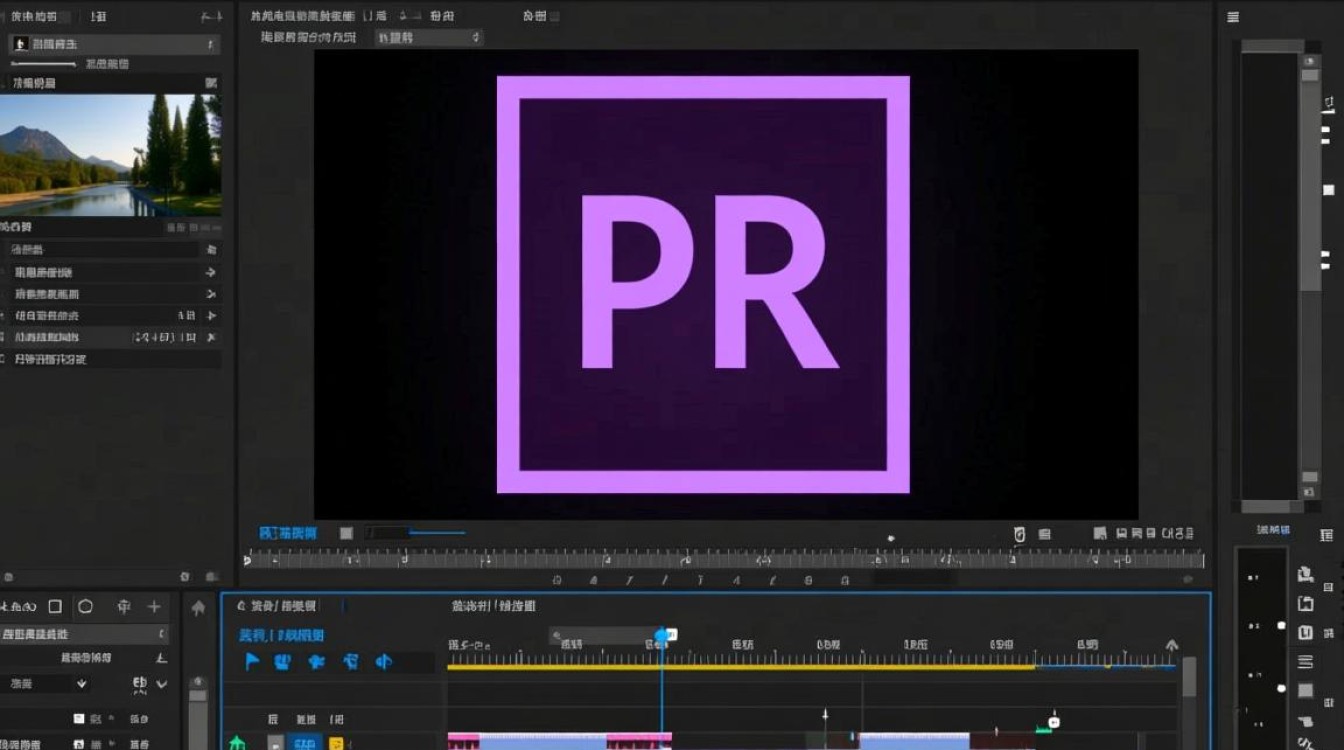The height and width of the screenshot is (750, 1344).
Task: Click the green icon at the track header's left
Action: pyautogui.click(x=237, y=743)
